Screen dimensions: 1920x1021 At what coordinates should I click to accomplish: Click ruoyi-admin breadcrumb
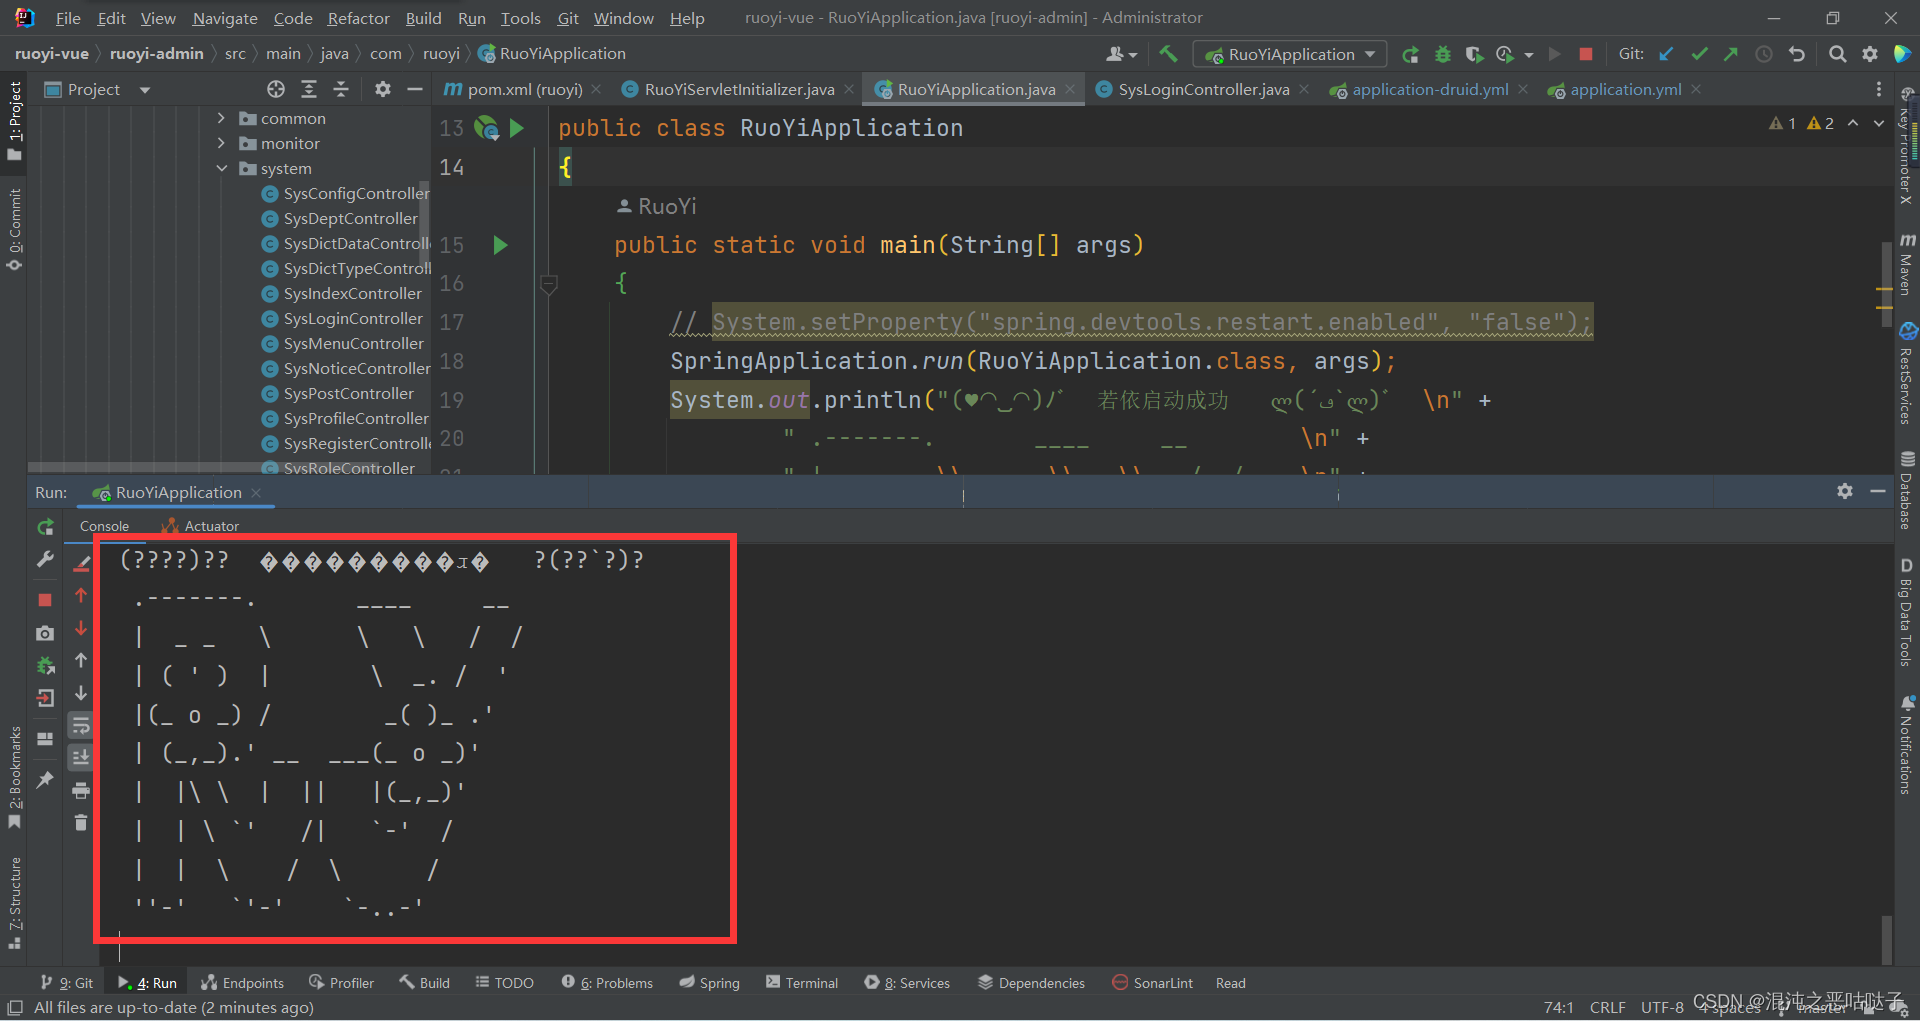(156, 53)
